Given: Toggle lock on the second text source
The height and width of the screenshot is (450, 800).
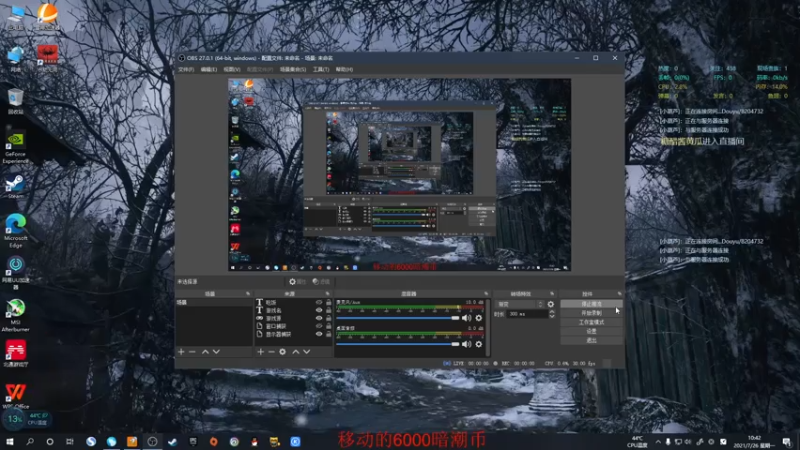Looking at the screenshot, I should (x=329, y=310).
